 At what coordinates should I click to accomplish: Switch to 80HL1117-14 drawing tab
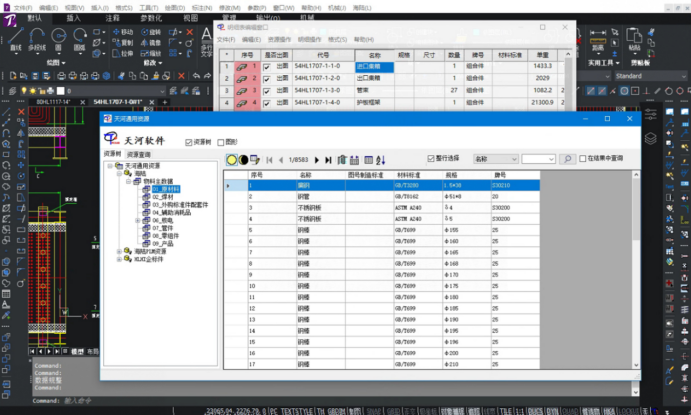(x=53, y=102)
